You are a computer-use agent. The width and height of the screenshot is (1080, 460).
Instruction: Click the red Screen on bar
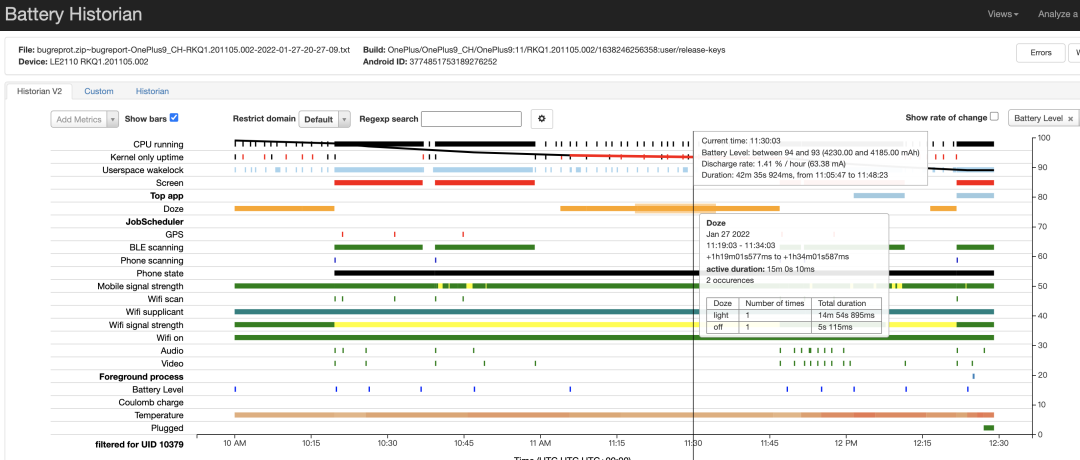[x=378, y=183]
